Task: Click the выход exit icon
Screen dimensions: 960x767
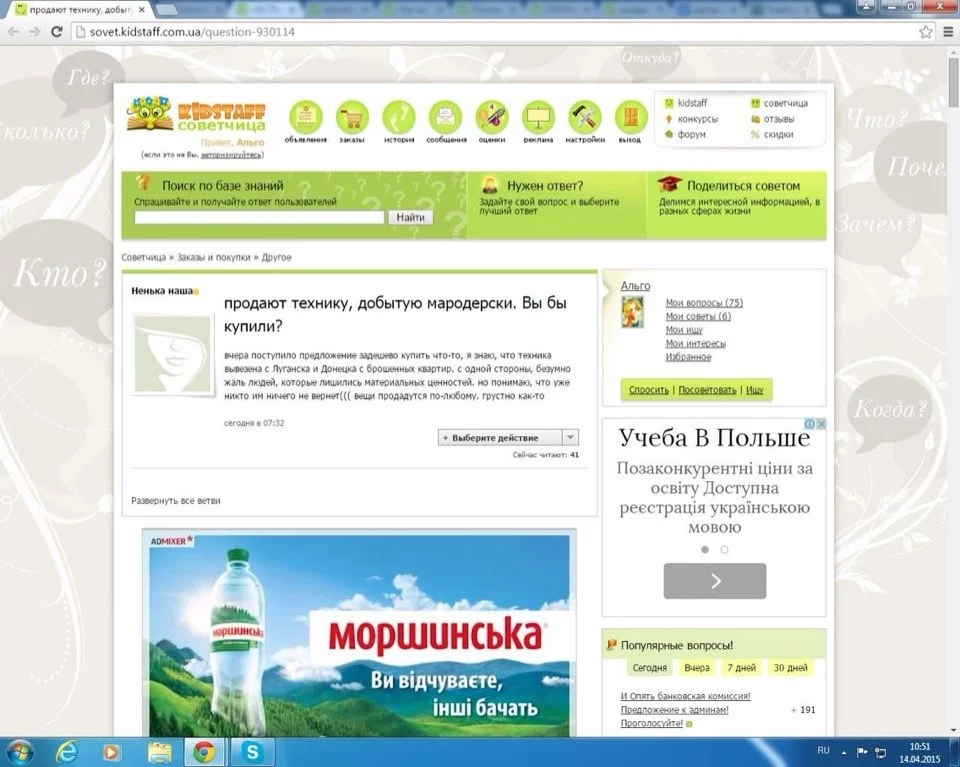Action: tap(630, 115)
